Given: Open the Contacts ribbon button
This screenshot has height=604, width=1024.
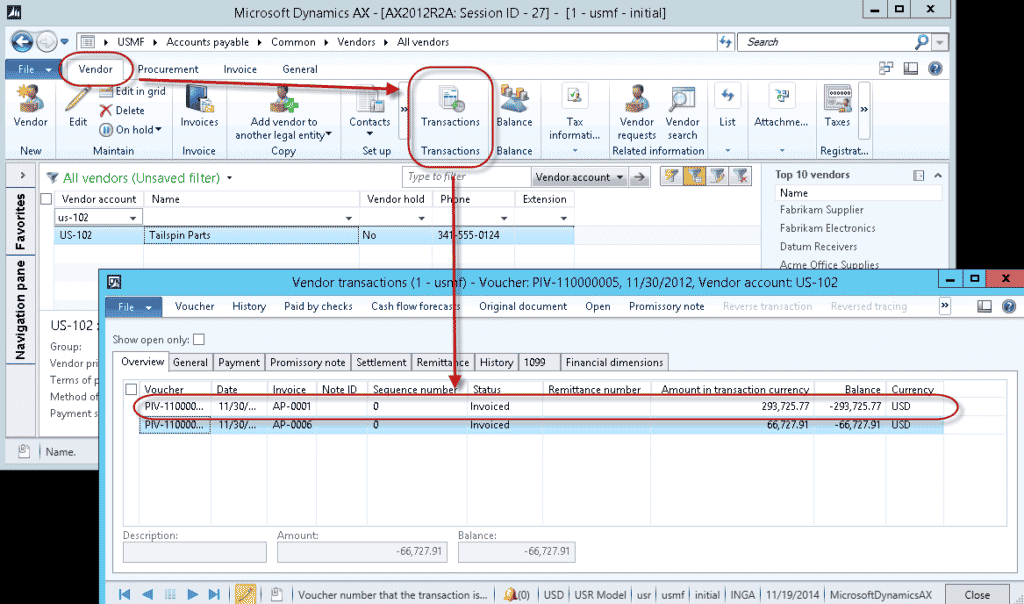Looking at the screenshot, I should (370, 110).
